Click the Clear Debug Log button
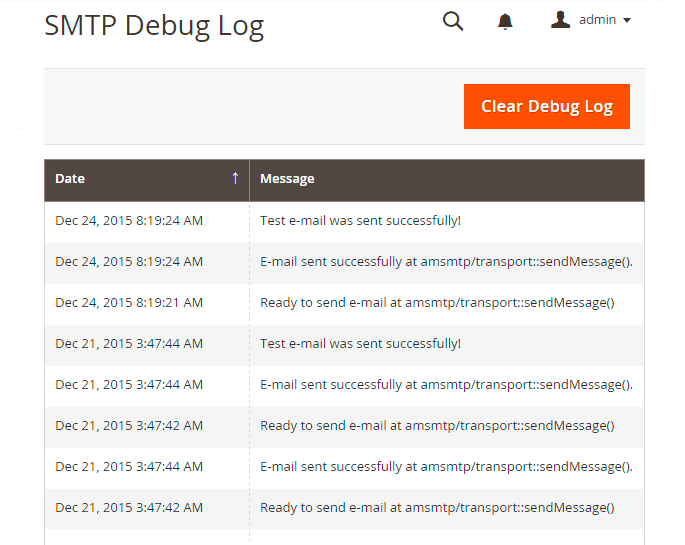685x545 pixels. click(546, 107)
